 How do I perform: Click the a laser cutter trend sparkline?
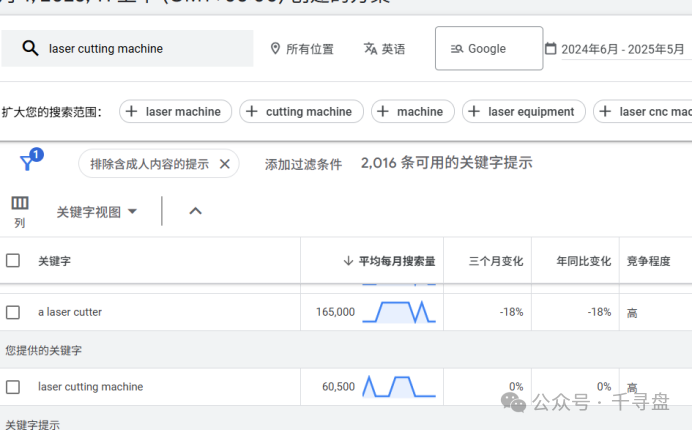tap(399, 312)
